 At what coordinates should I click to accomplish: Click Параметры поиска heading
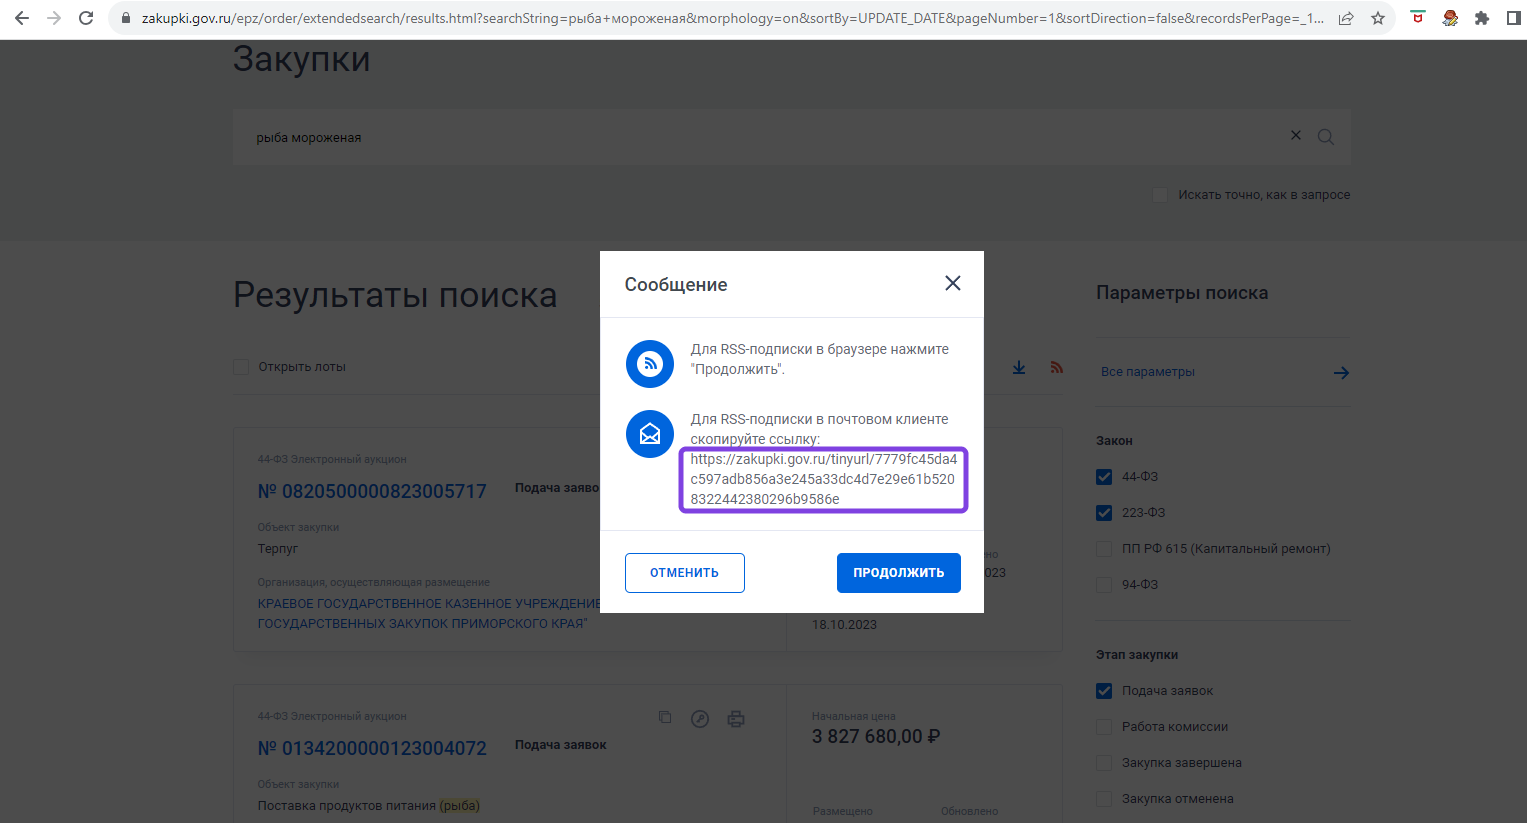(x=1182, y=293)
